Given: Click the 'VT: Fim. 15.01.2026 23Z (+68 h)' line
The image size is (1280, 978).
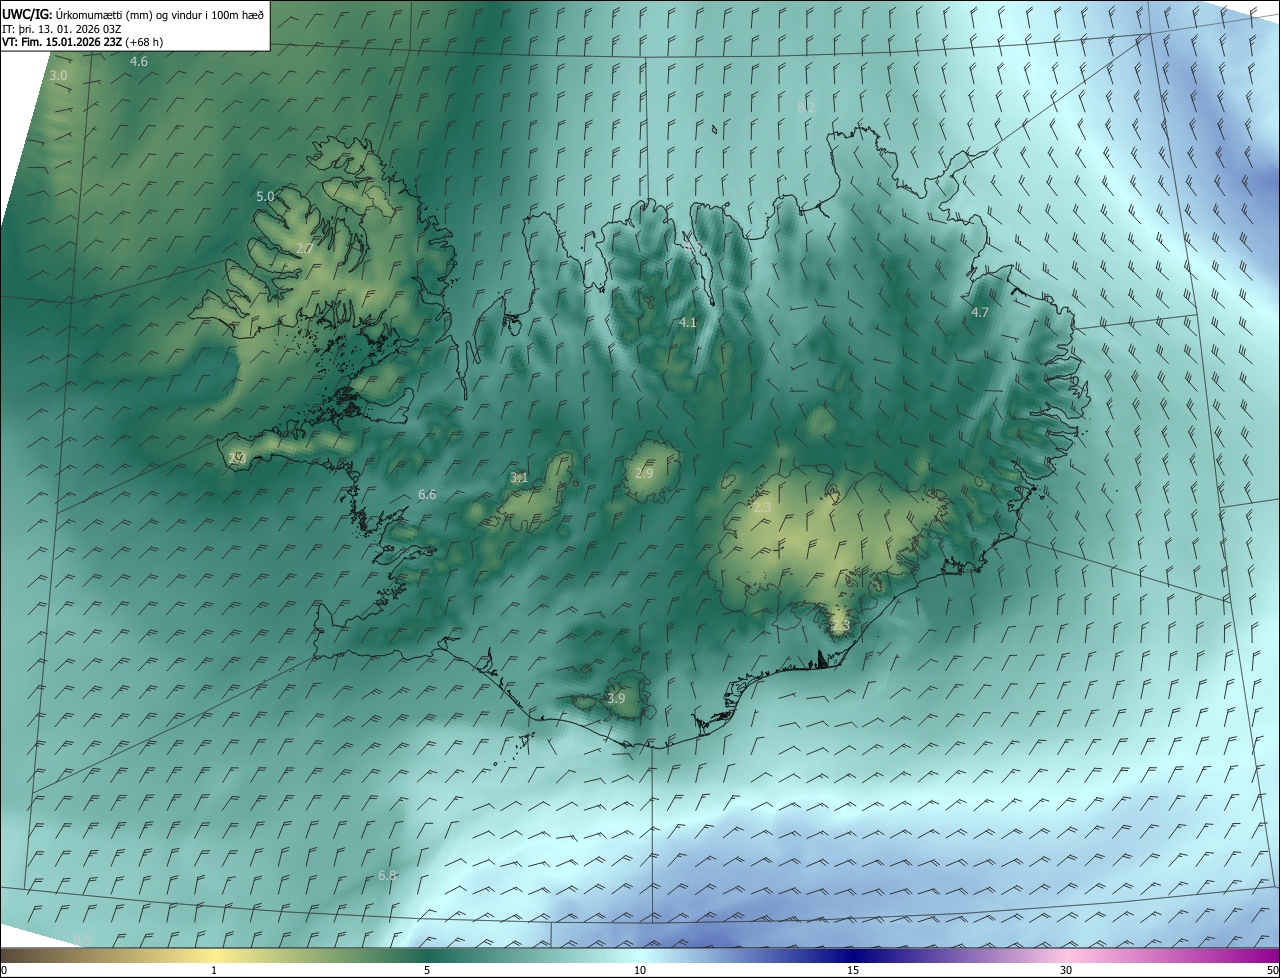Looking at the screenshot, I should (x=82, y=42).
